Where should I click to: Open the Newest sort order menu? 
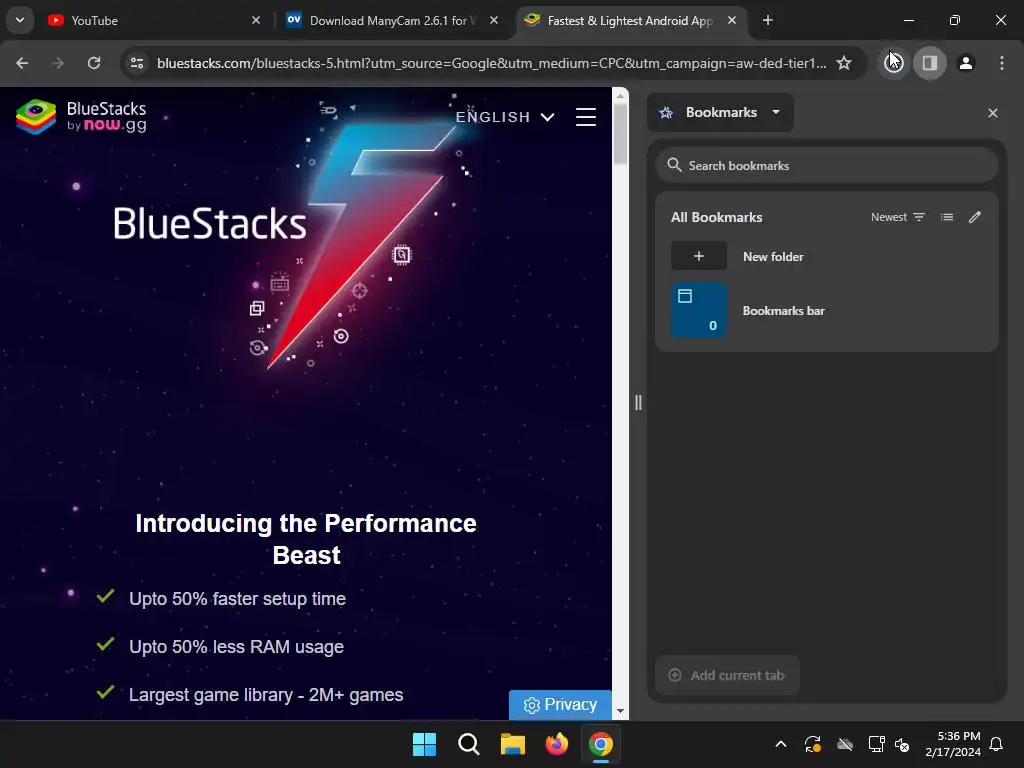(898, 217)
